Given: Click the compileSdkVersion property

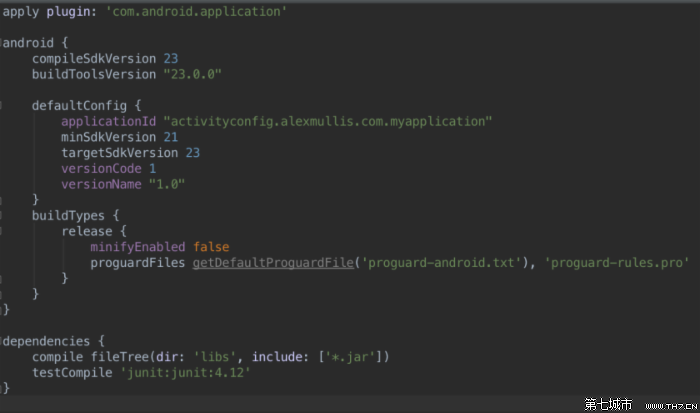Looking at the screenshot, I should 94,58.
